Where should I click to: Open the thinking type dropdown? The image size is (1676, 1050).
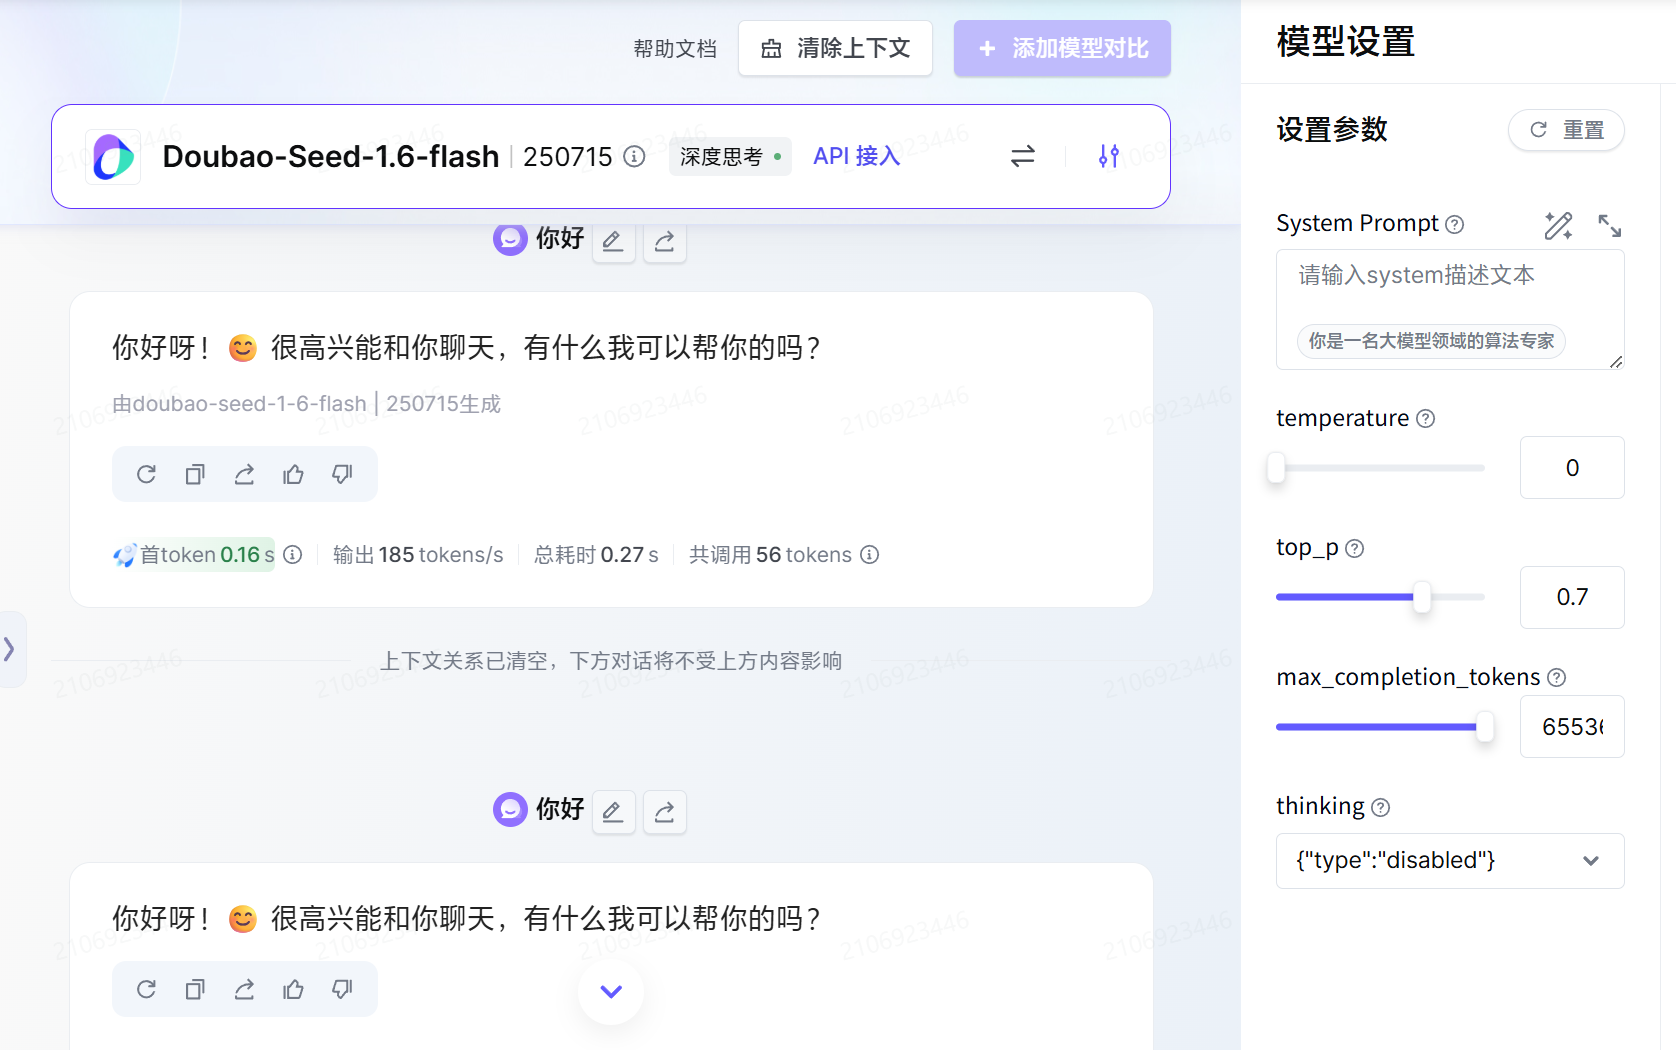coord(1449,861)
